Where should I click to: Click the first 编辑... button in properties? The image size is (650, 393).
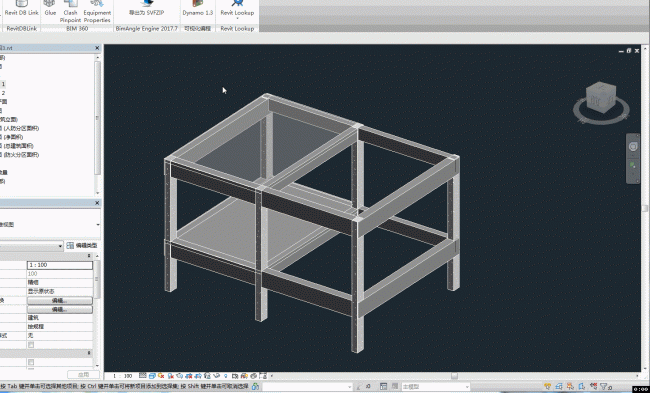tap(60, 301)
